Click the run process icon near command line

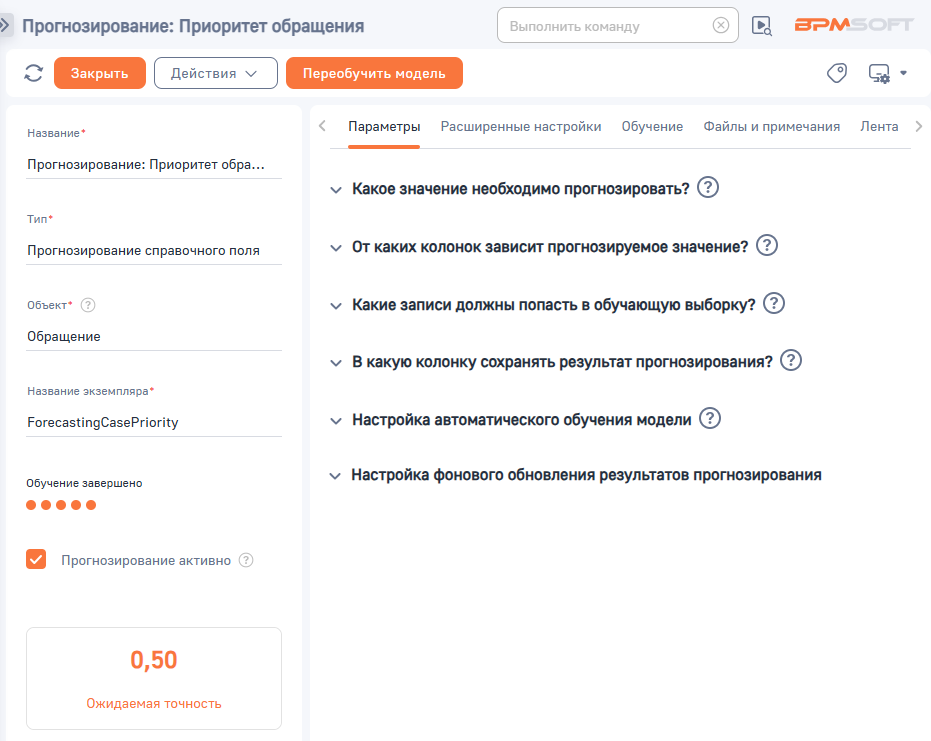point(760,24)
